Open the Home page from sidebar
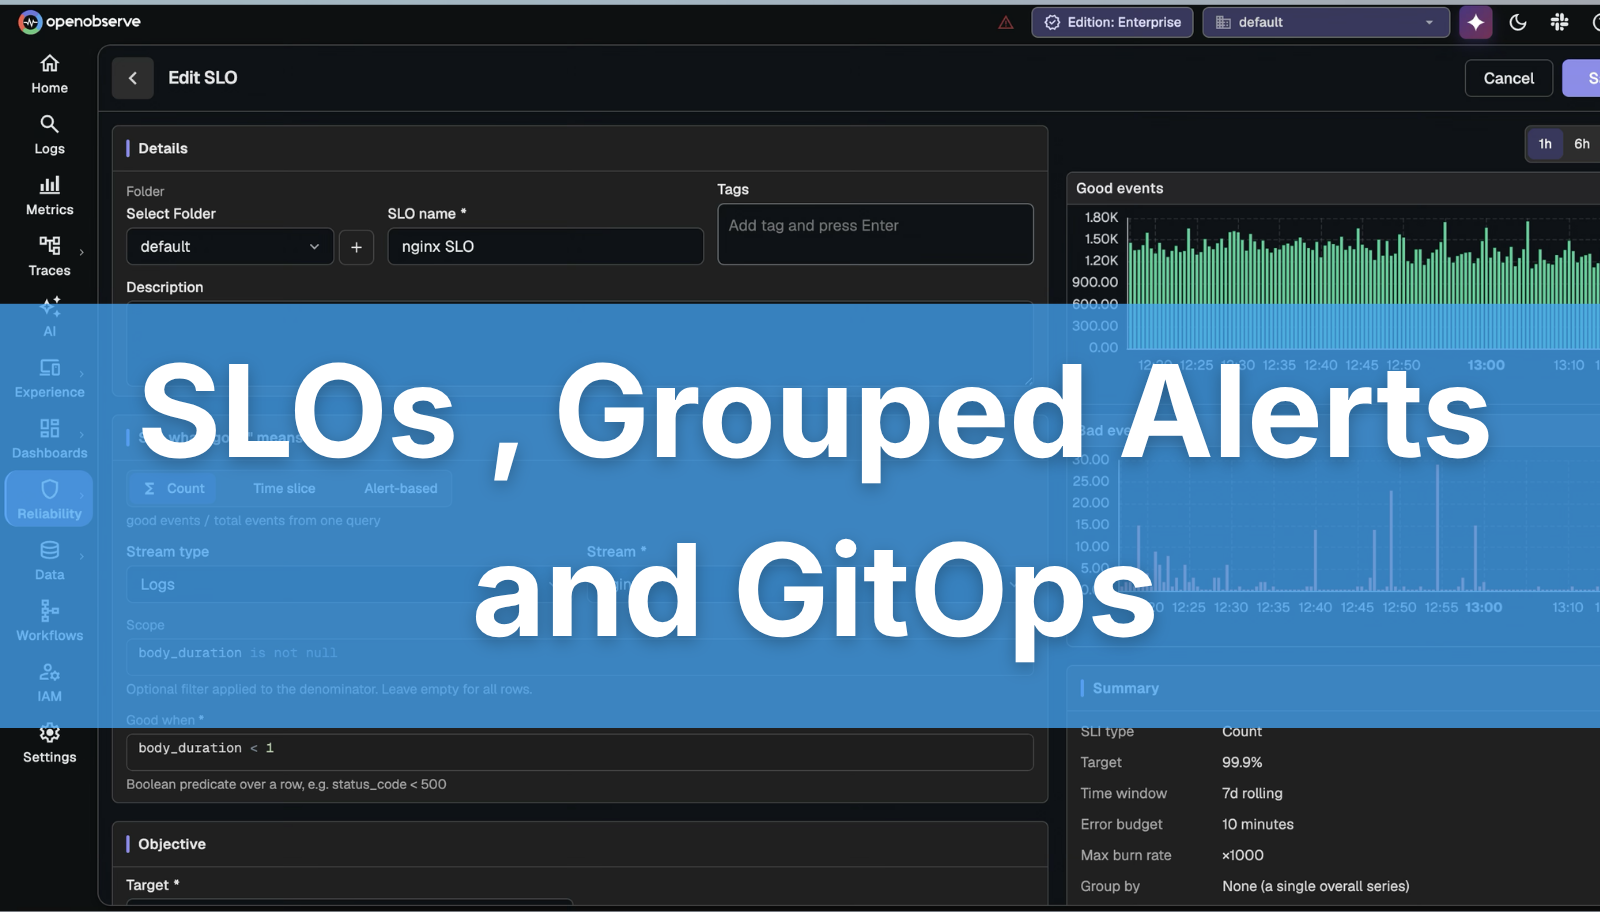This screenshot has width=1600, height=912. pos(49,75)
